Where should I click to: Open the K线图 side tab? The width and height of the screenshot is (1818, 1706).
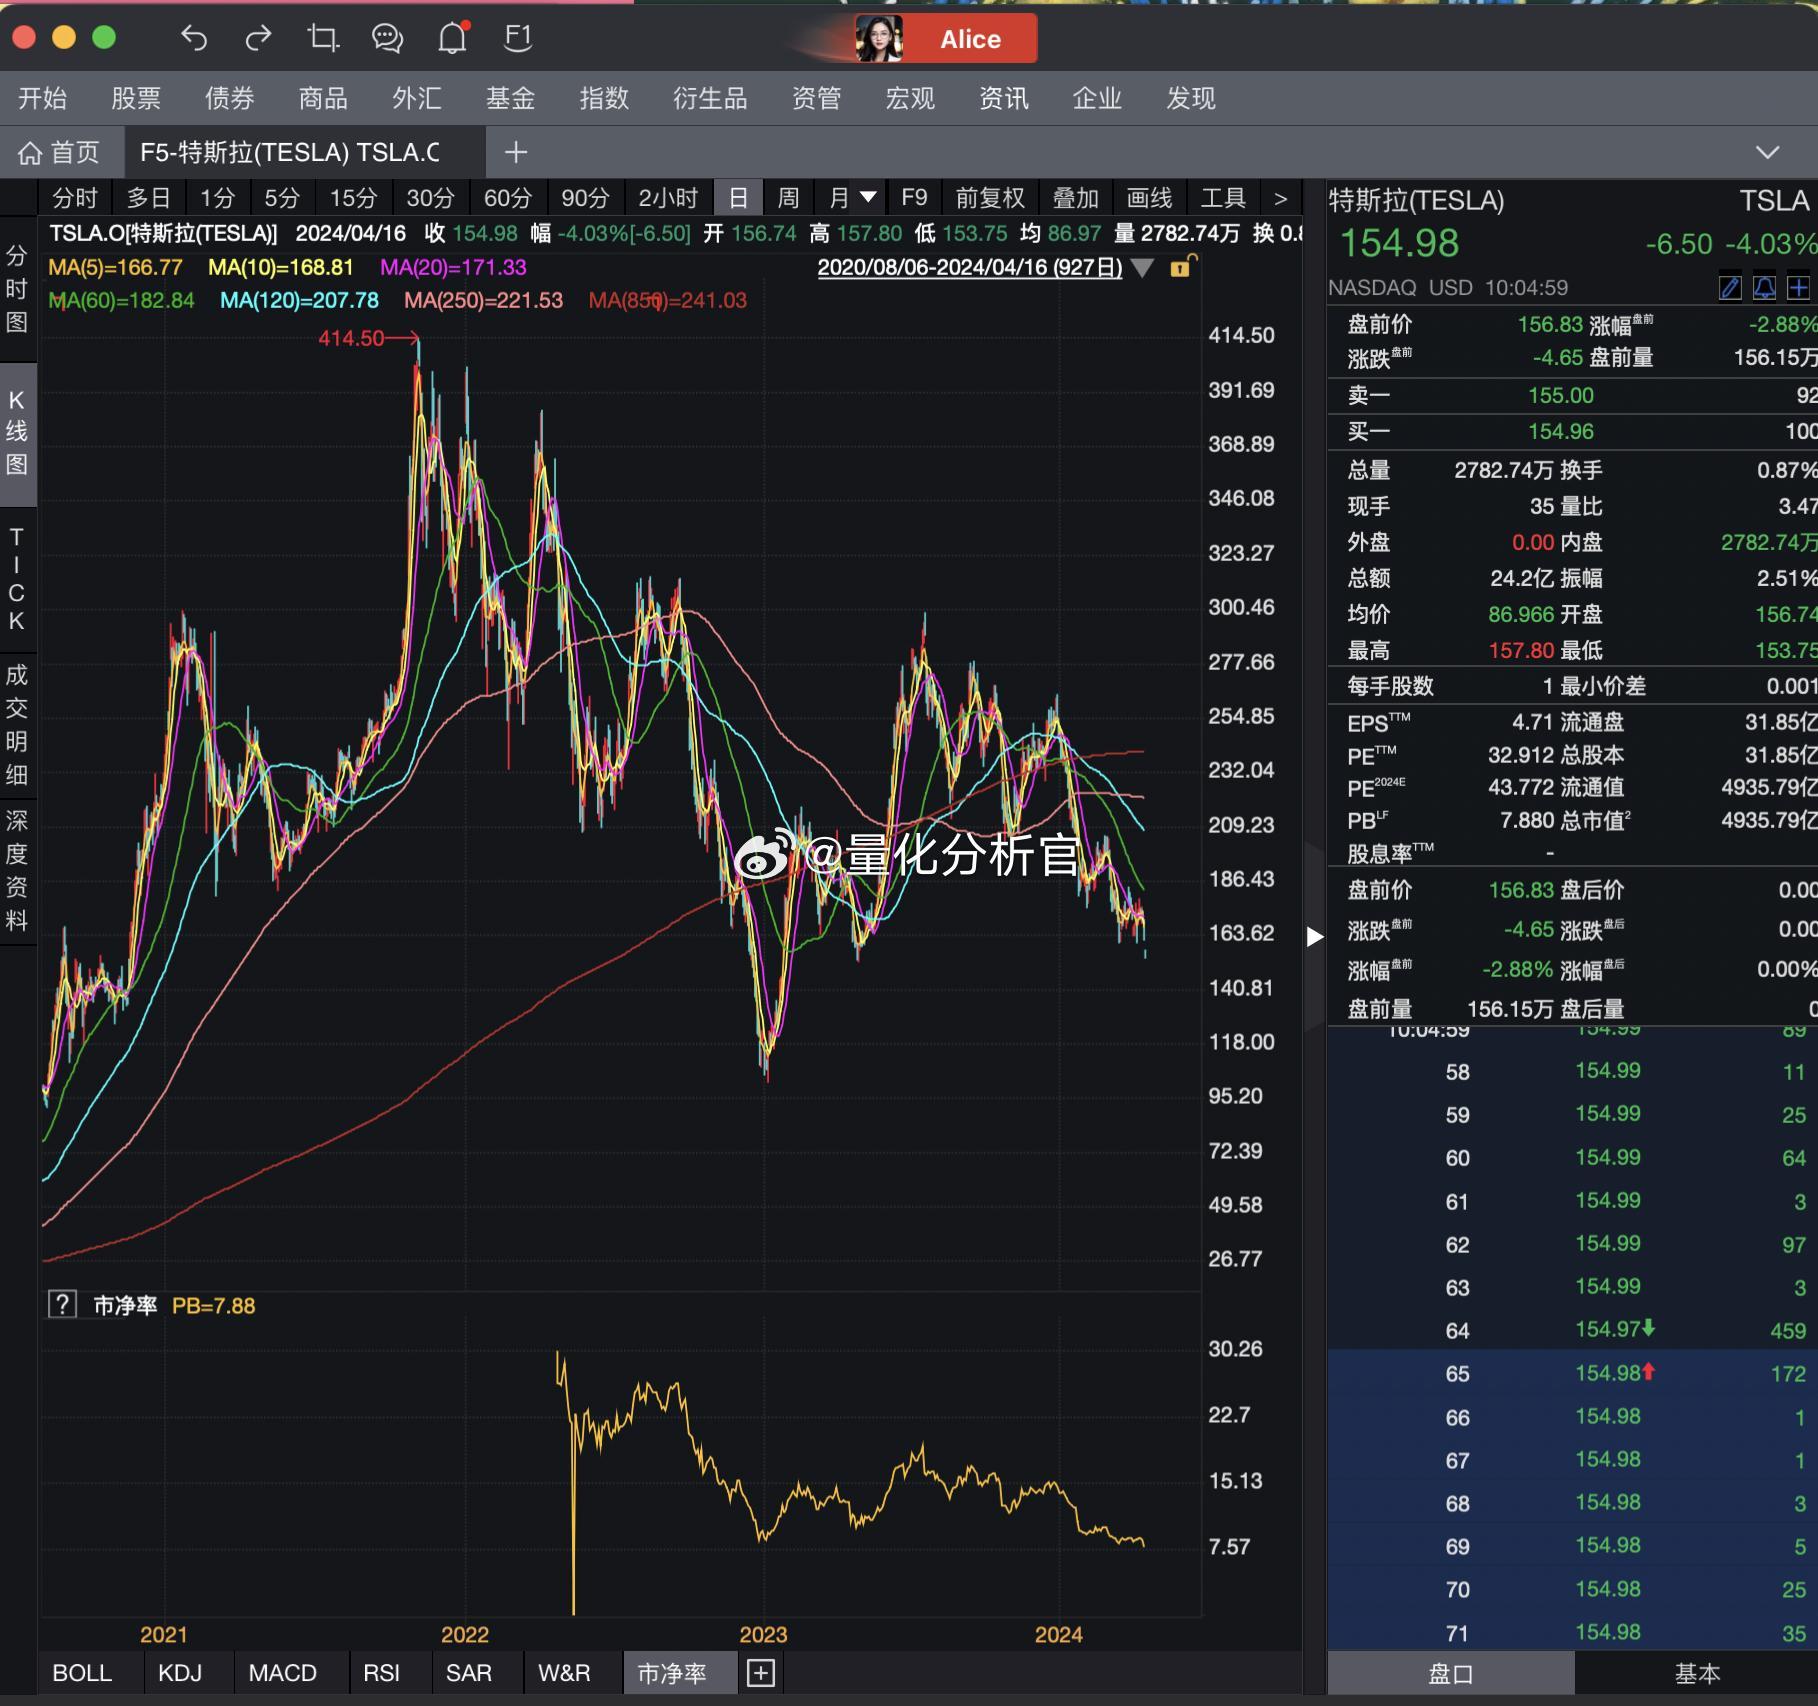17,432
